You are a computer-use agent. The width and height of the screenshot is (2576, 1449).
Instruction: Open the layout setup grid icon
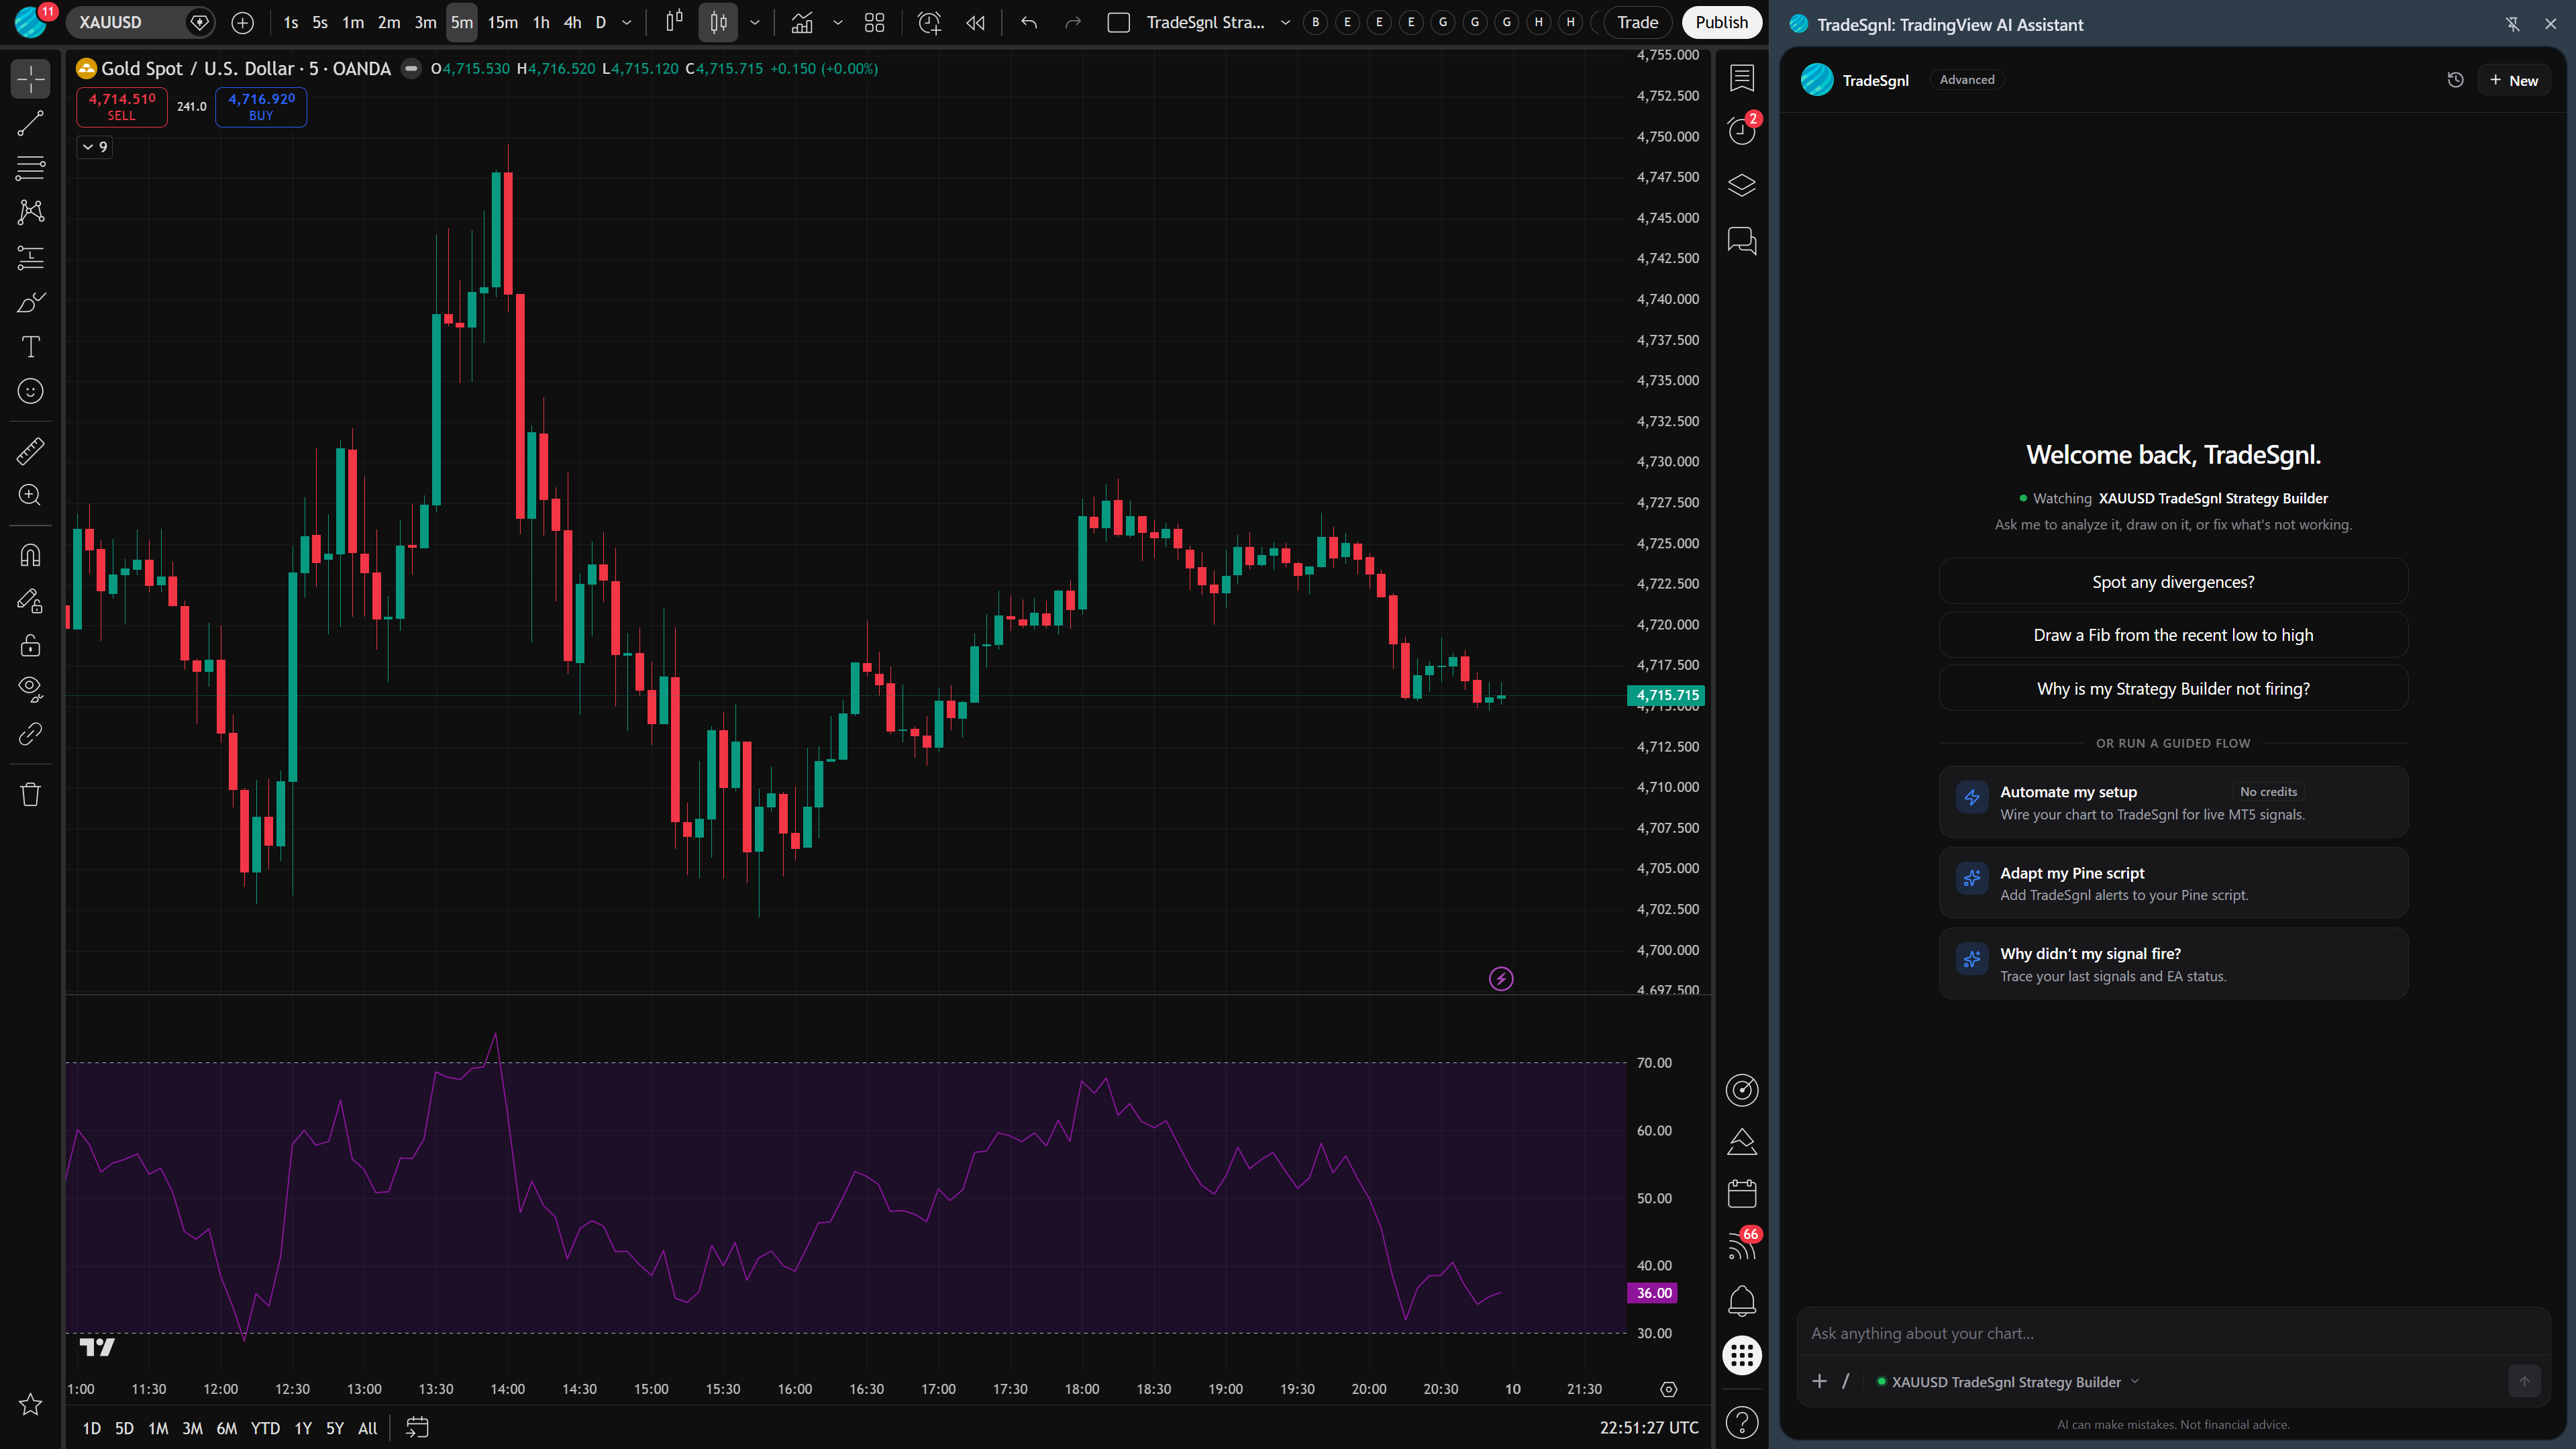coord(875,22)
